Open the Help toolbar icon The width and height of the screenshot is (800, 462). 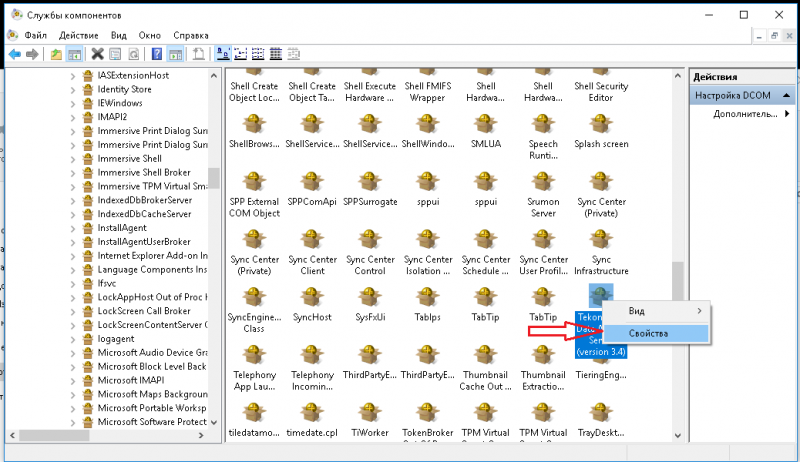[156, 54]
